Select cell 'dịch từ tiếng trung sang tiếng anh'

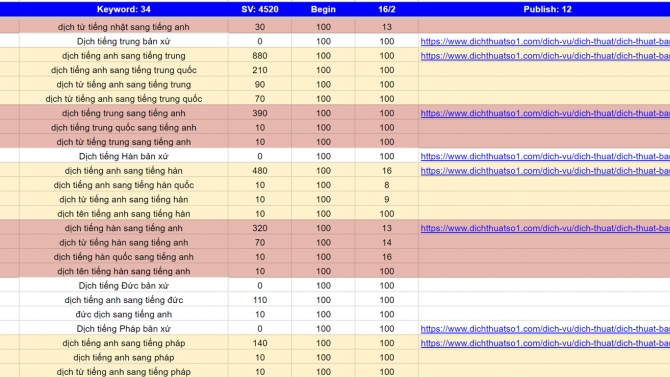tap(123, 142)
